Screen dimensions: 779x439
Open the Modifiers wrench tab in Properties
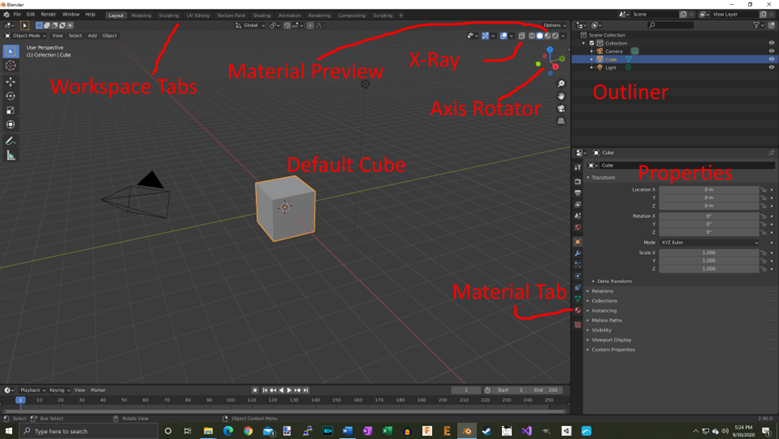click(578, 254)
